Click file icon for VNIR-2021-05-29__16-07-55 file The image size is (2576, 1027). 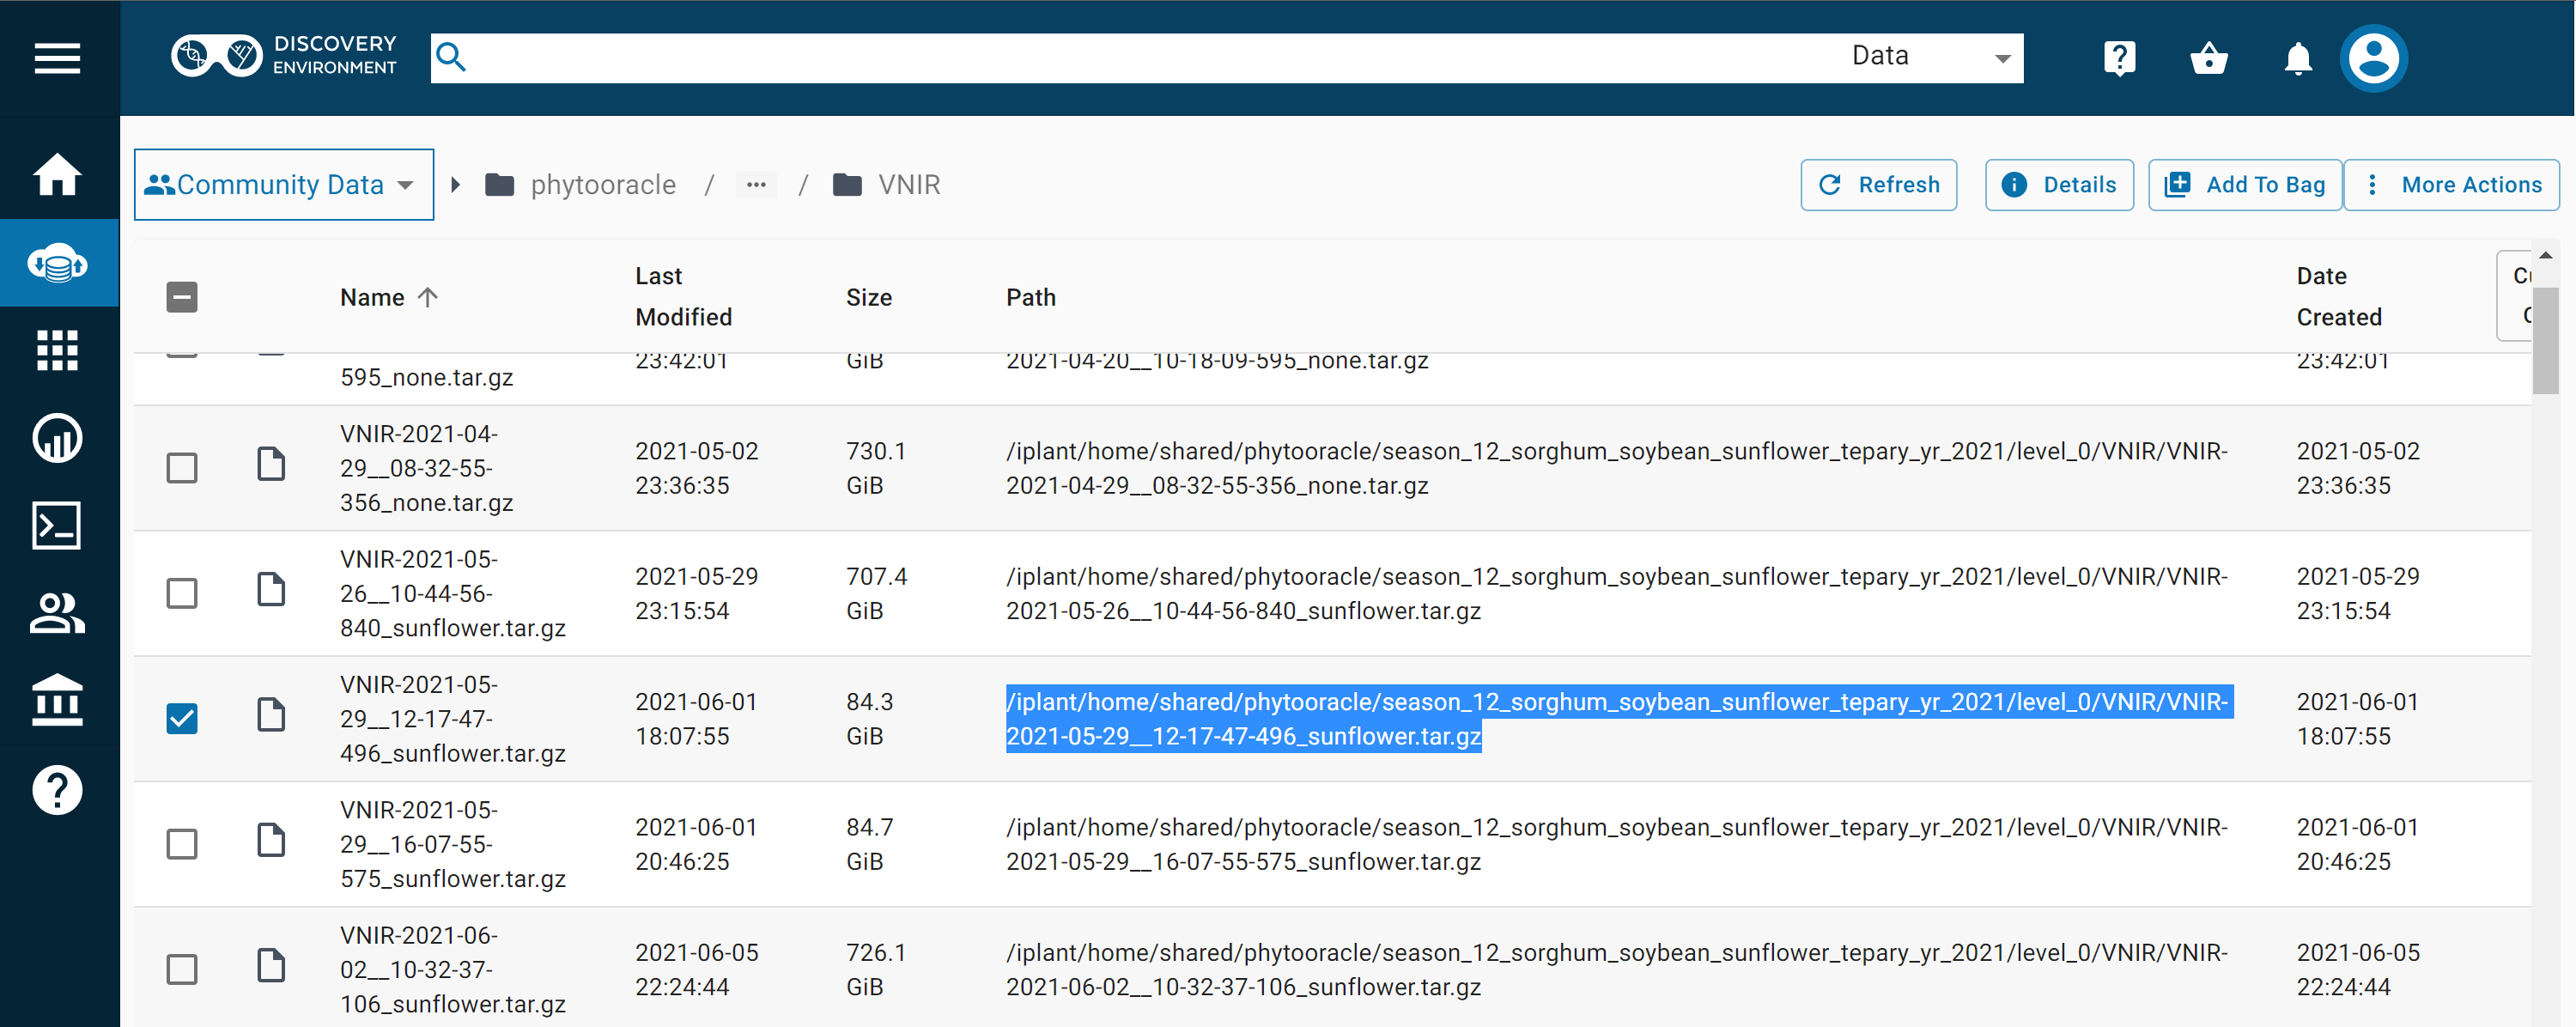point(271,840)
